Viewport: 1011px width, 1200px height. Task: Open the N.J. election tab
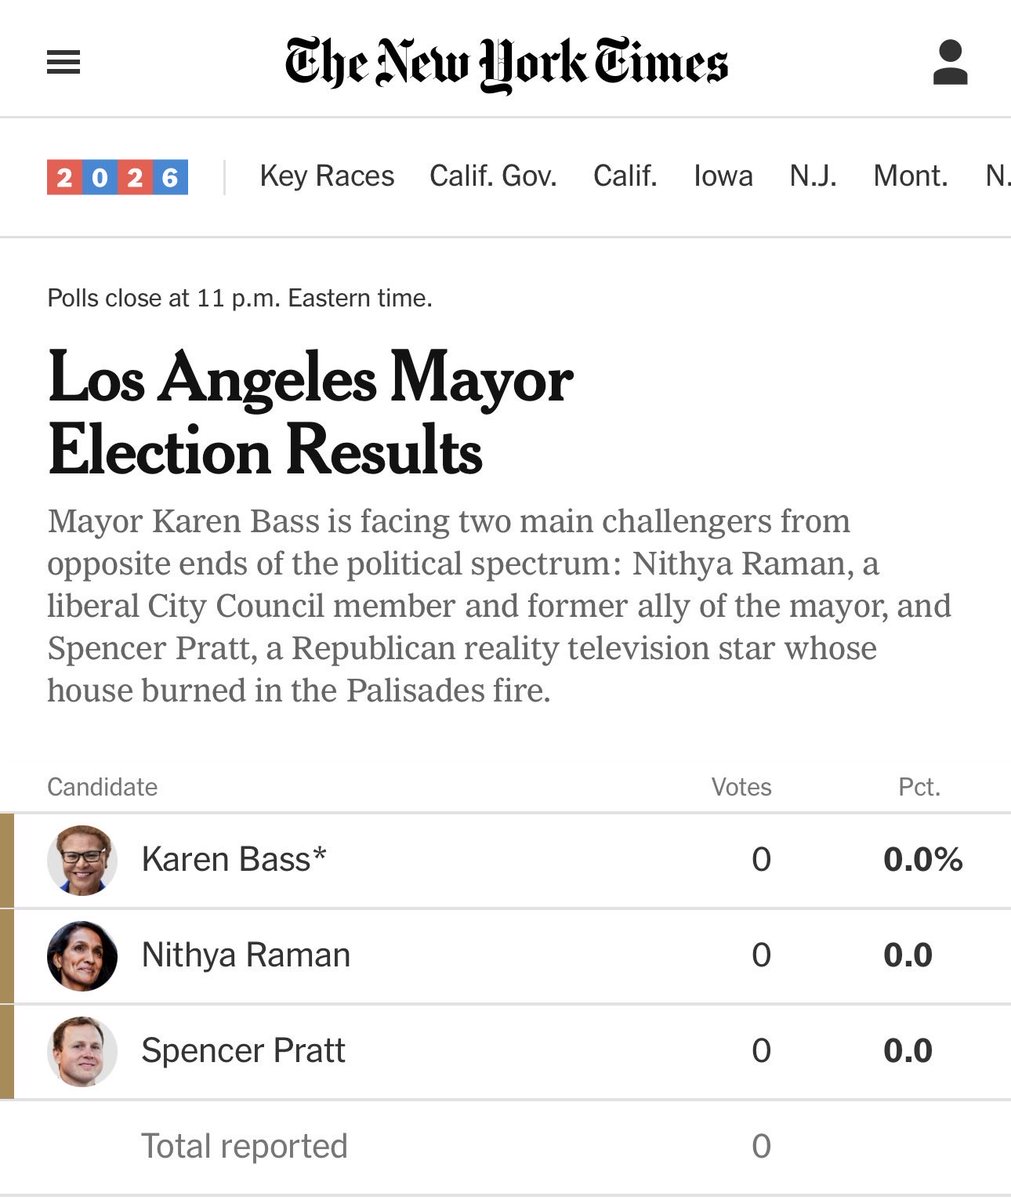click(813, 176)
